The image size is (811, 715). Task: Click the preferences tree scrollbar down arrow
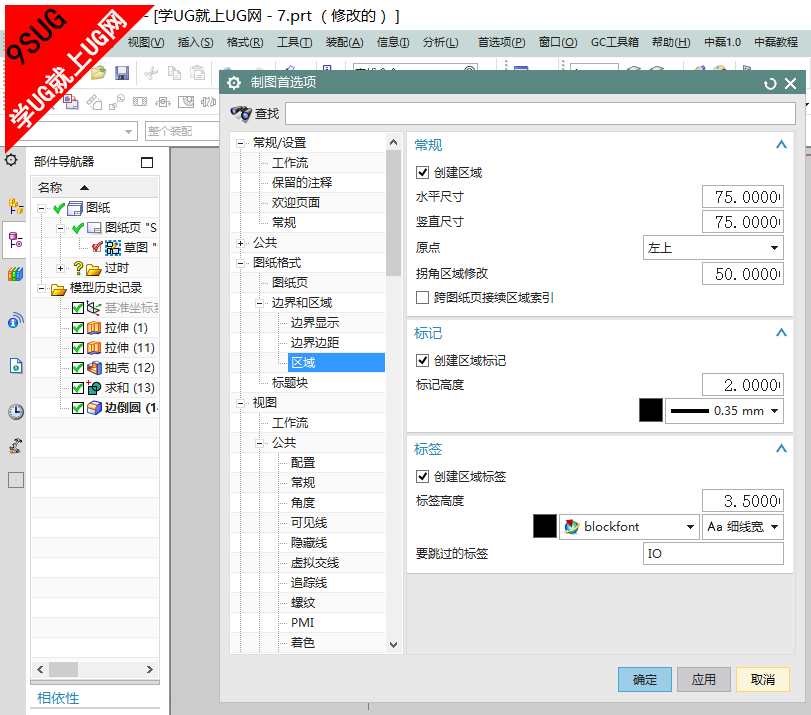coord(393,645)
